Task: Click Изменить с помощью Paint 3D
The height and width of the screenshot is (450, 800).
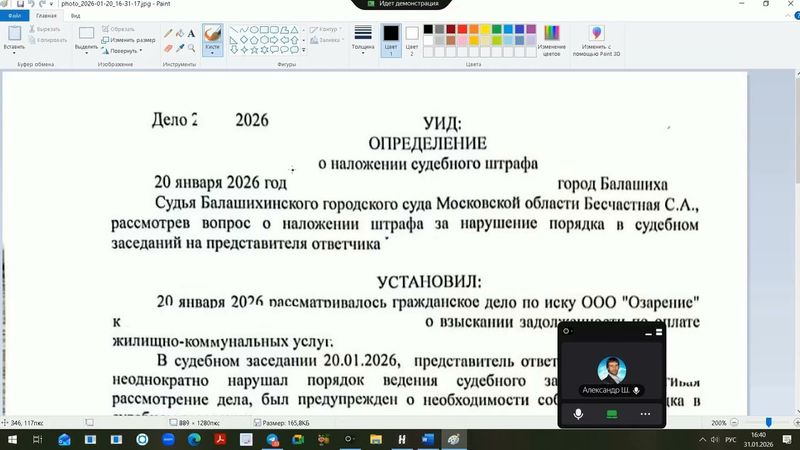Action: click(x=596, y=40)
